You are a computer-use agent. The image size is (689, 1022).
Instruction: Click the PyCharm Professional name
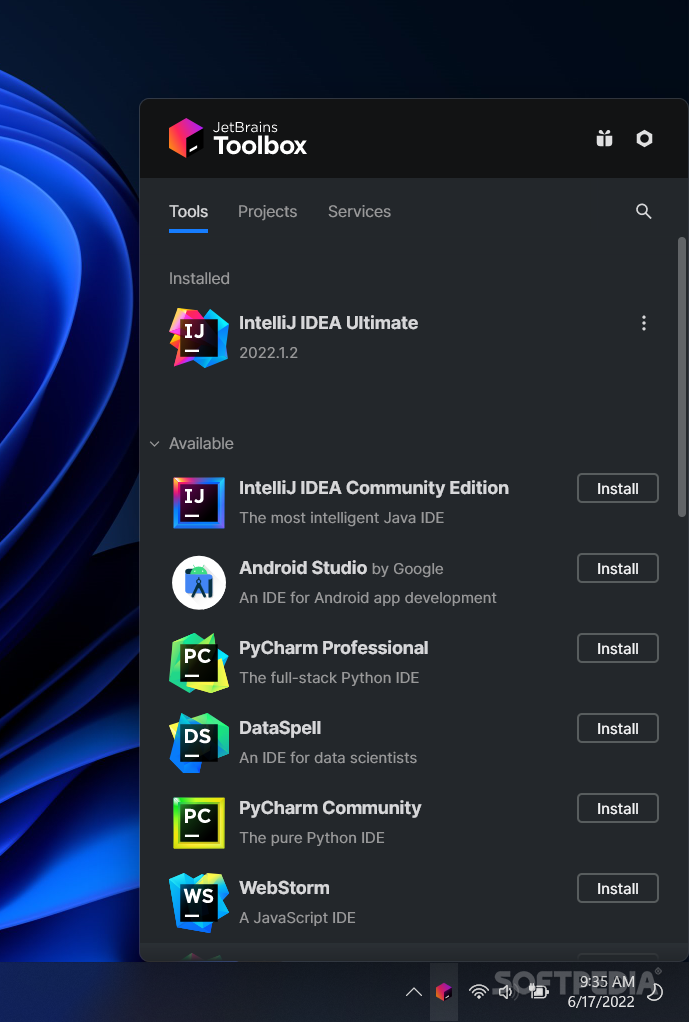tap(334, 648)
